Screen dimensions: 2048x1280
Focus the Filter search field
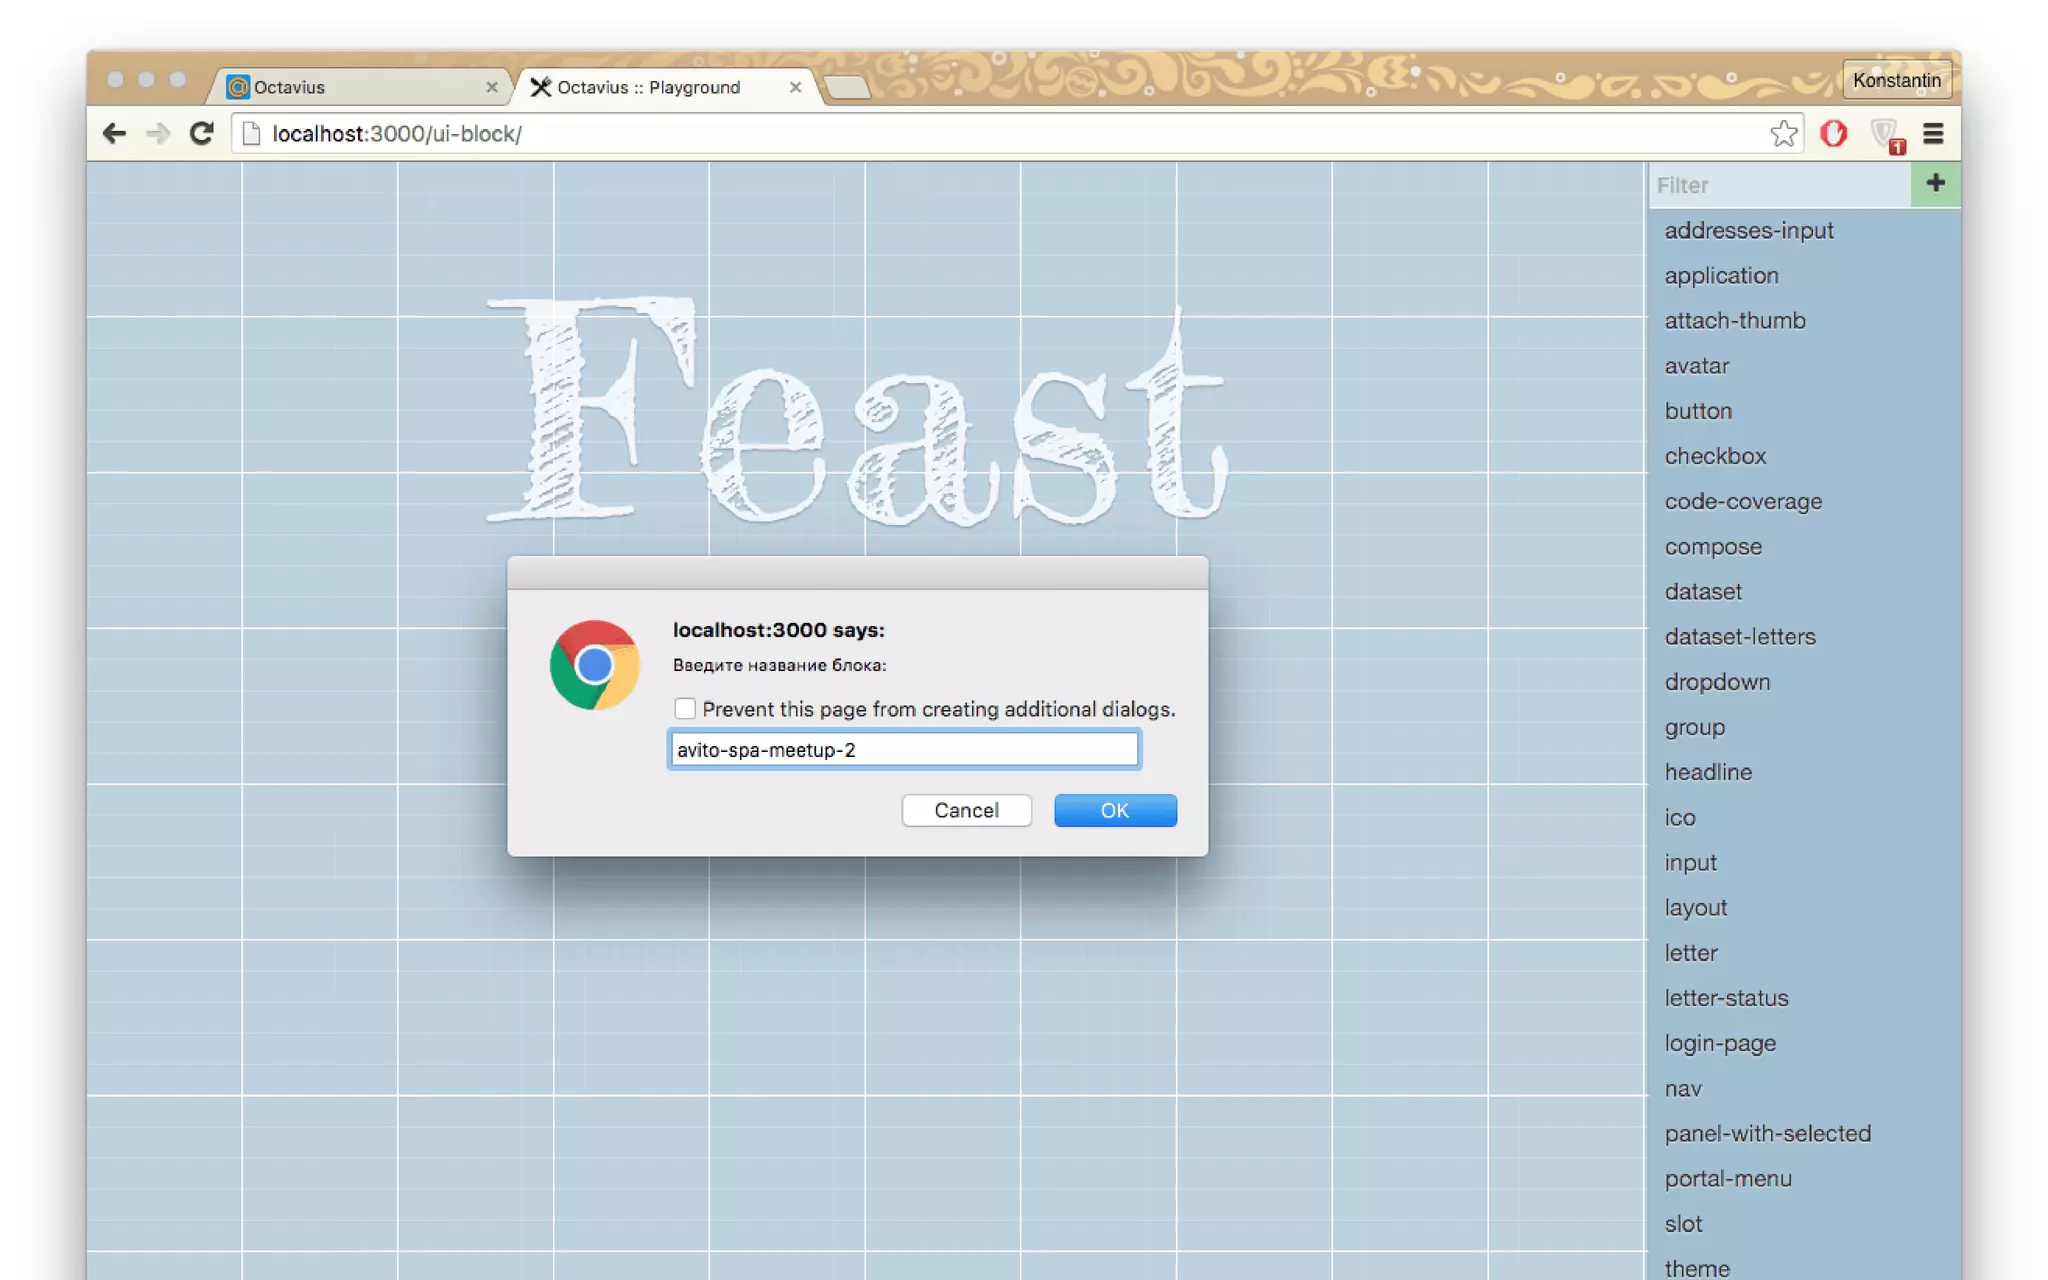[1778, 185]
